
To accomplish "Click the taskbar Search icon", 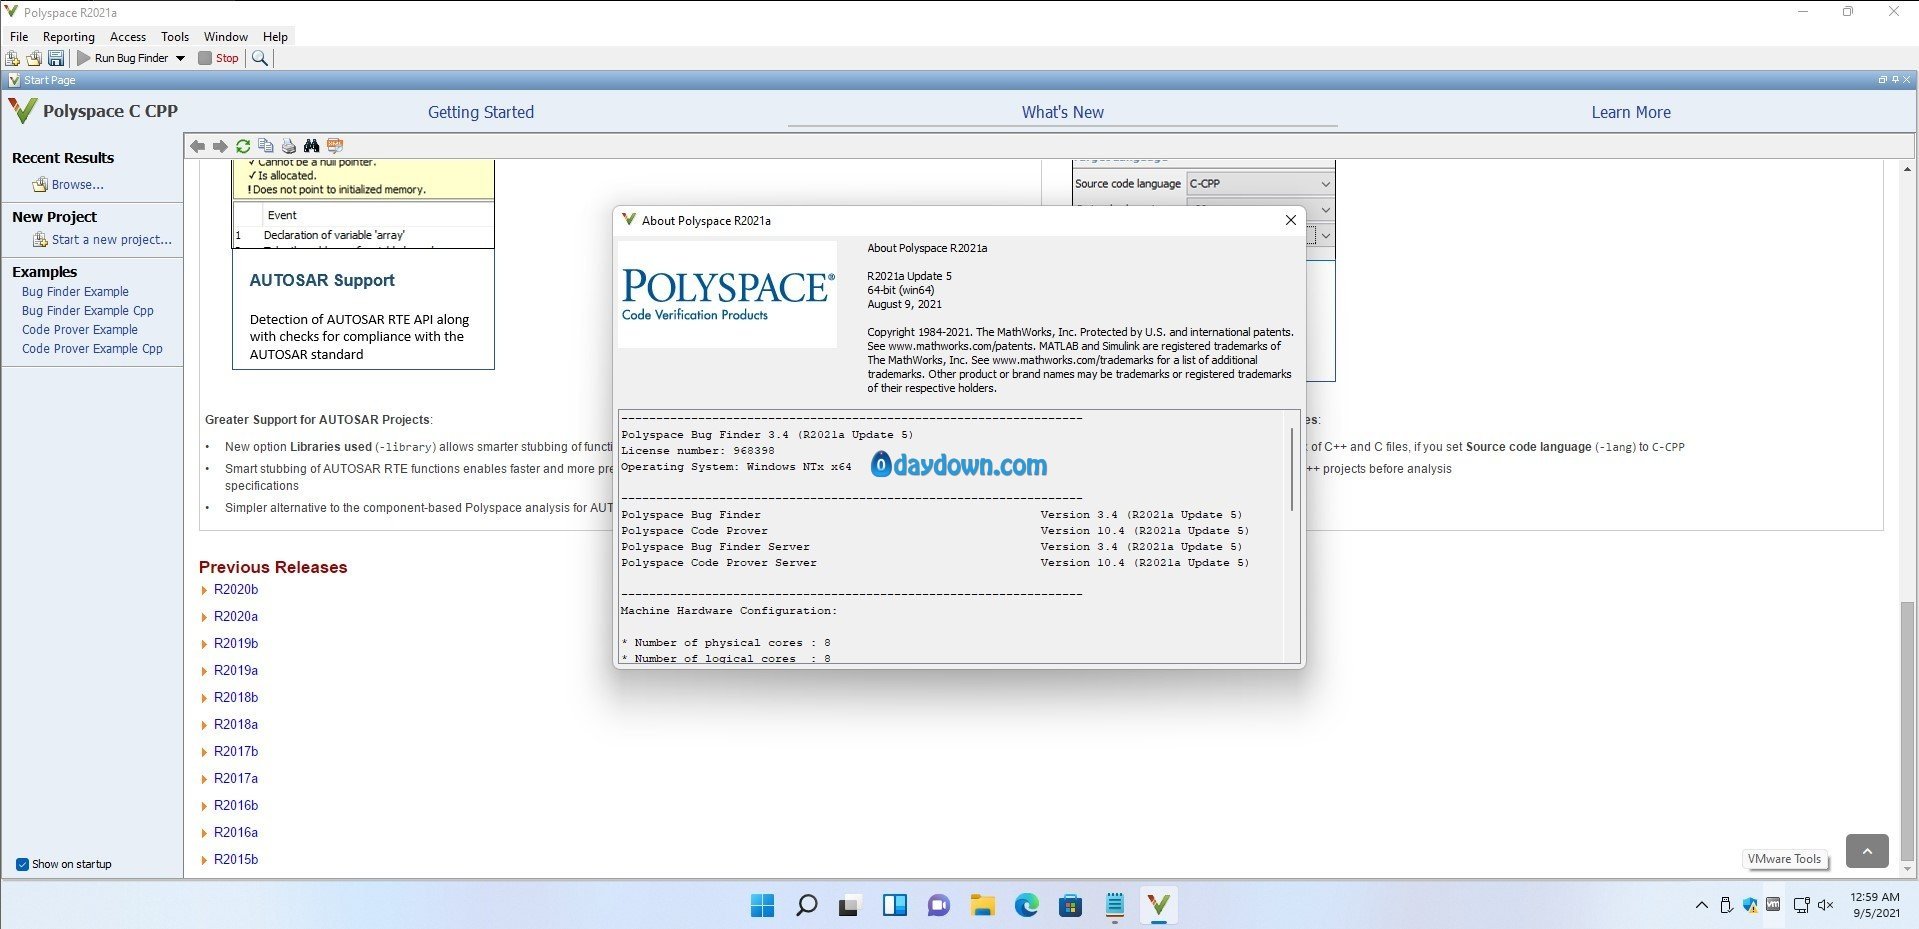I will point(806,905).
